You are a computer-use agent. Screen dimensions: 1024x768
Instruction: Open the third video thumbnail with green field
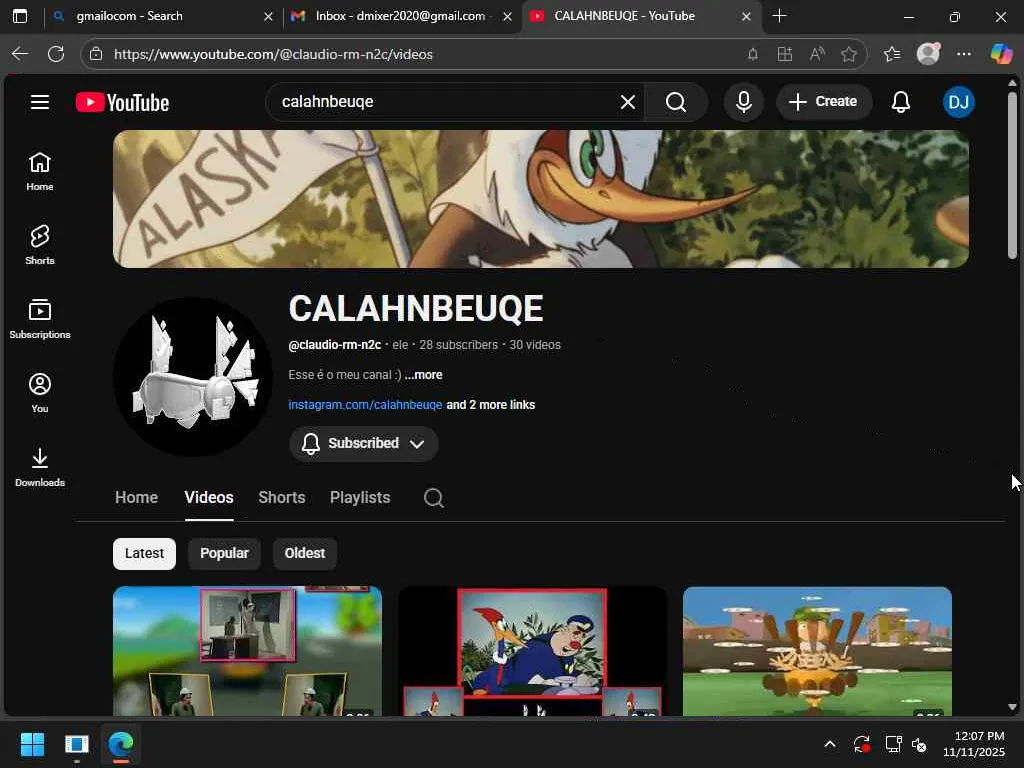click(x=817, y=650)
